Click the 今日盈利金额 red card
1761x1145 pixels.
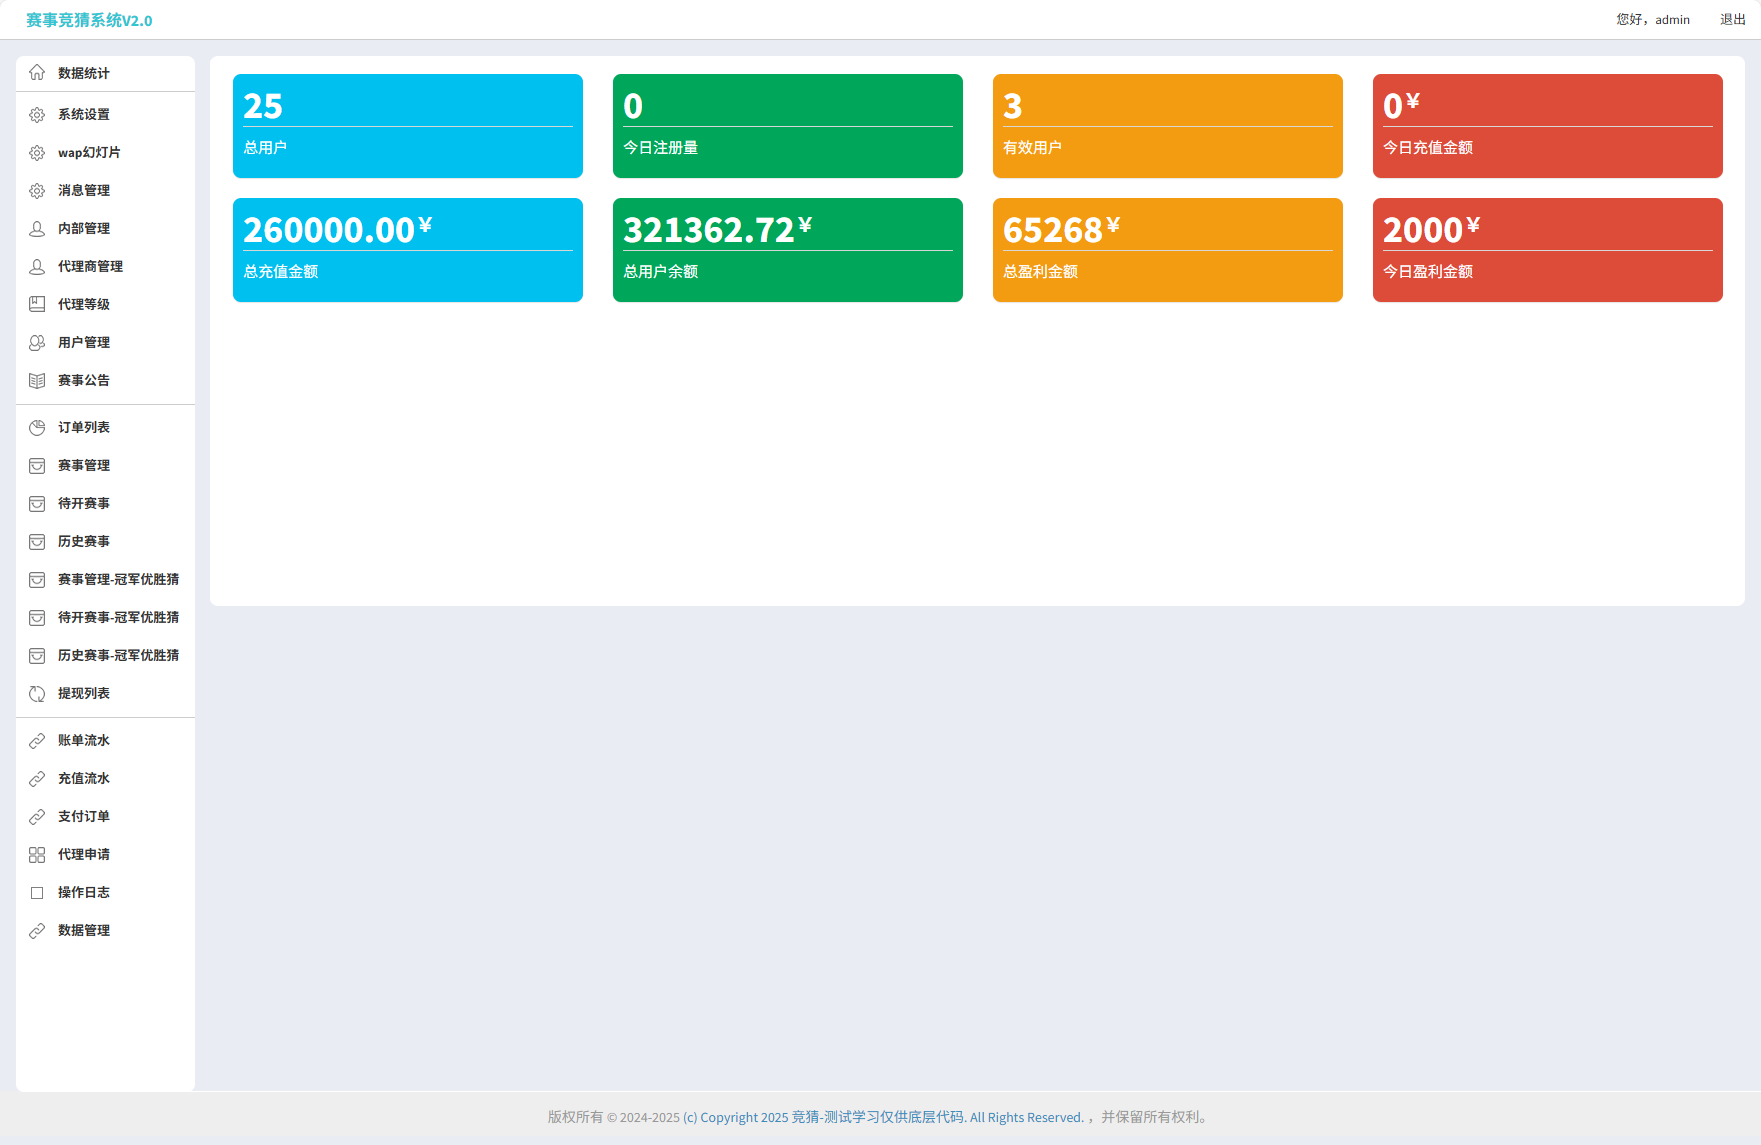click(1547, 250)
